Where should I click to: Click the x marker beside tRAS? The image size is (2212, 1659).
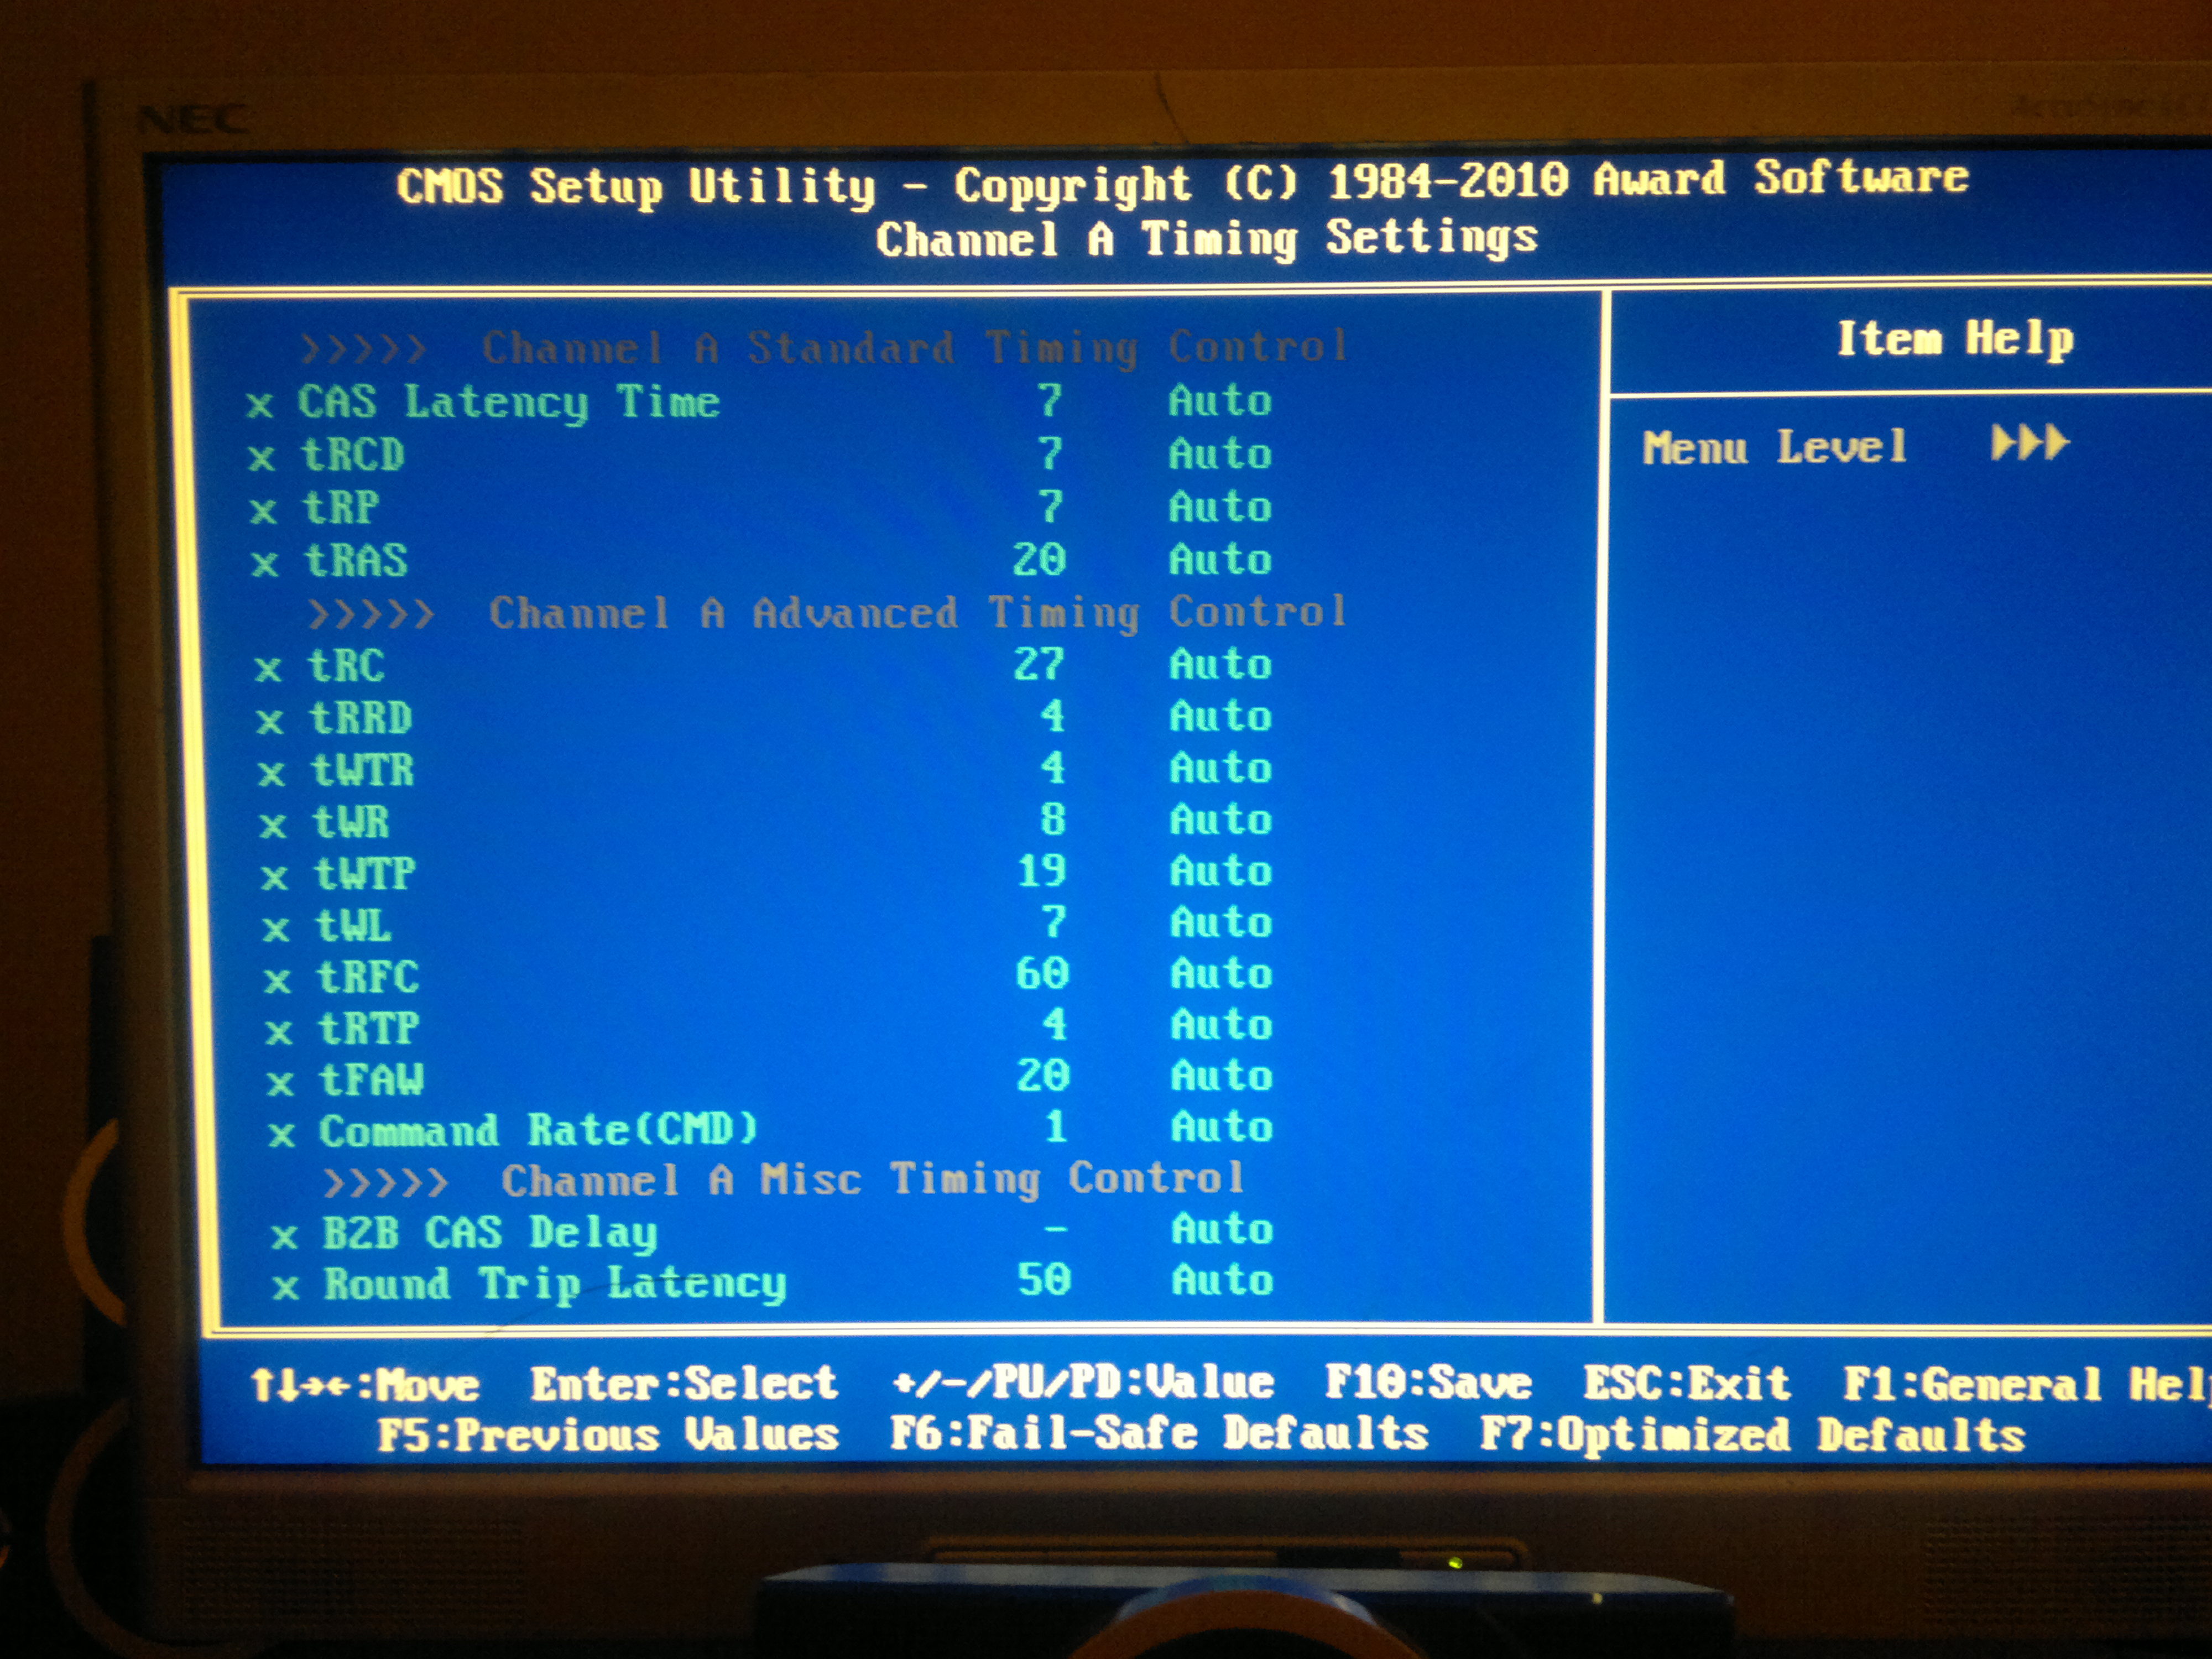coord(264,564)
